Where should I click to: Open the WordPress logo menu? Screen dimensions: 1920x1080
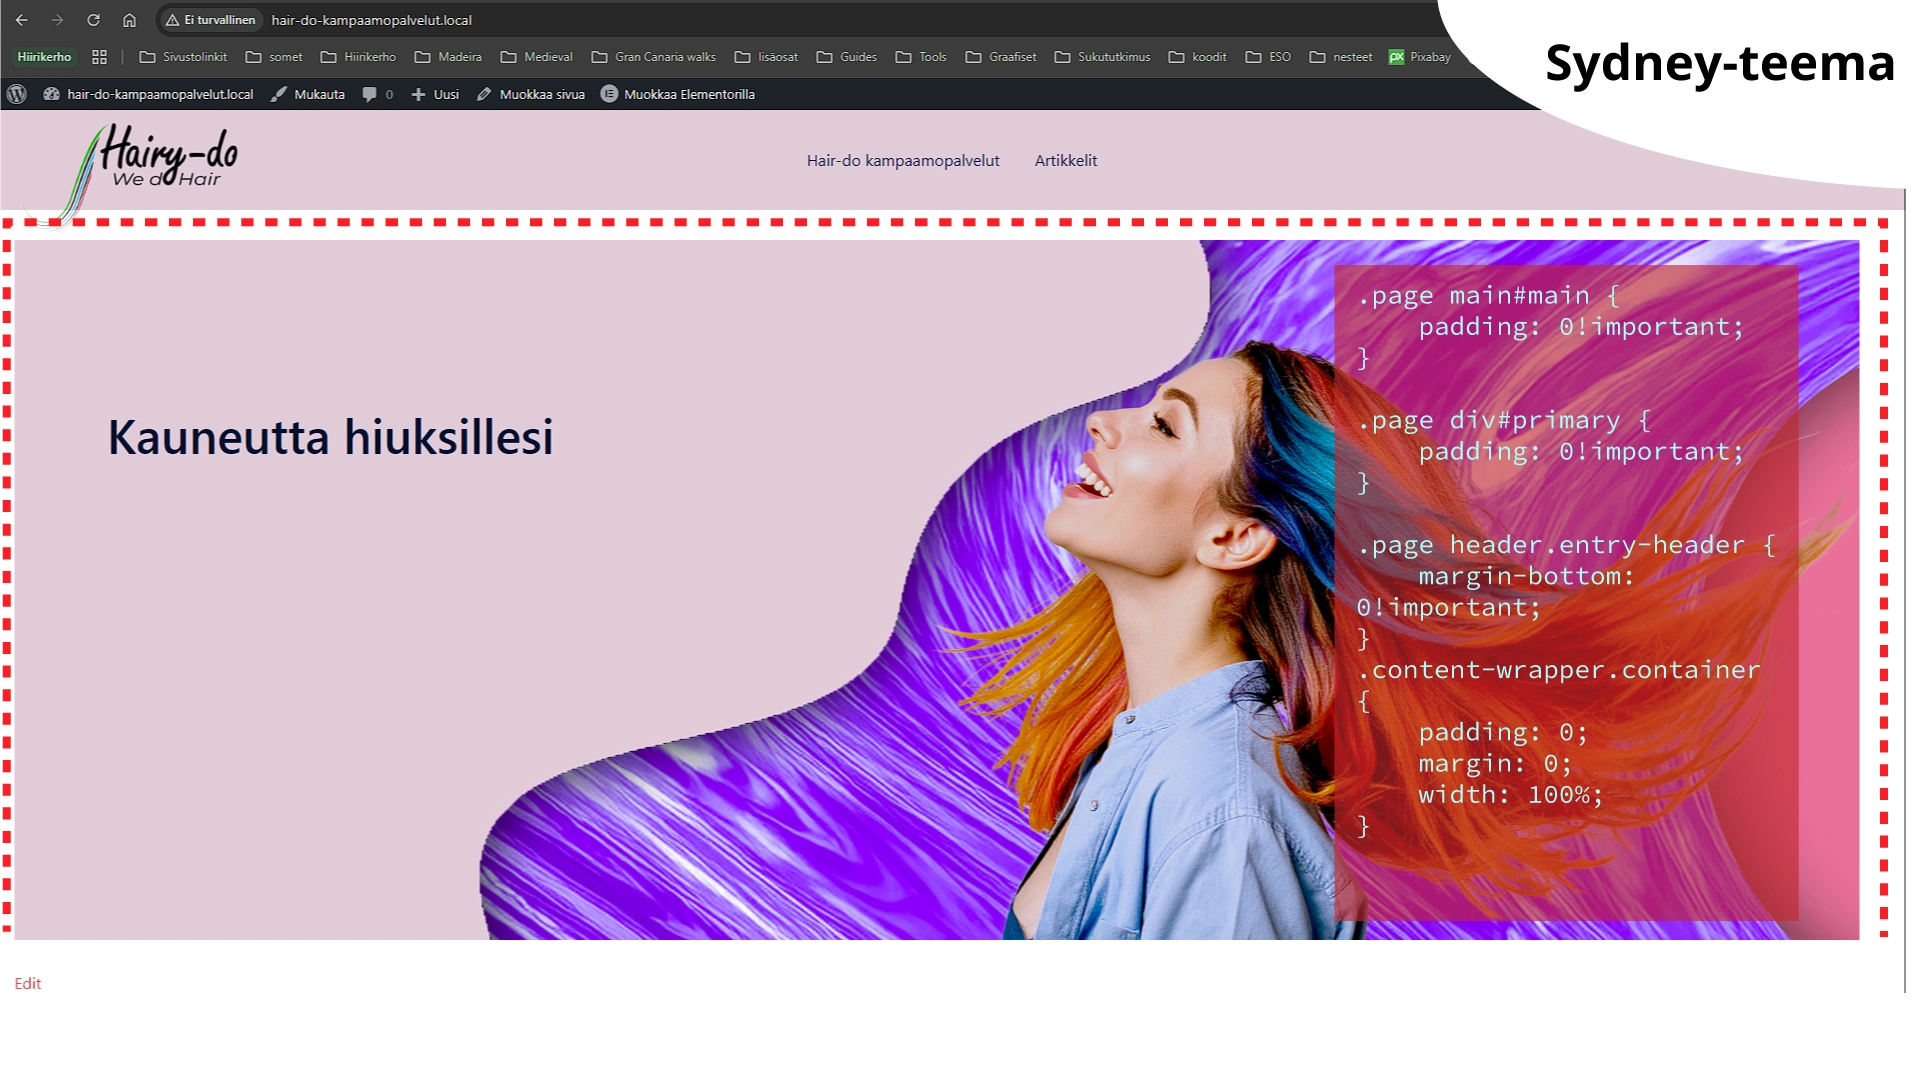[16, 94]
